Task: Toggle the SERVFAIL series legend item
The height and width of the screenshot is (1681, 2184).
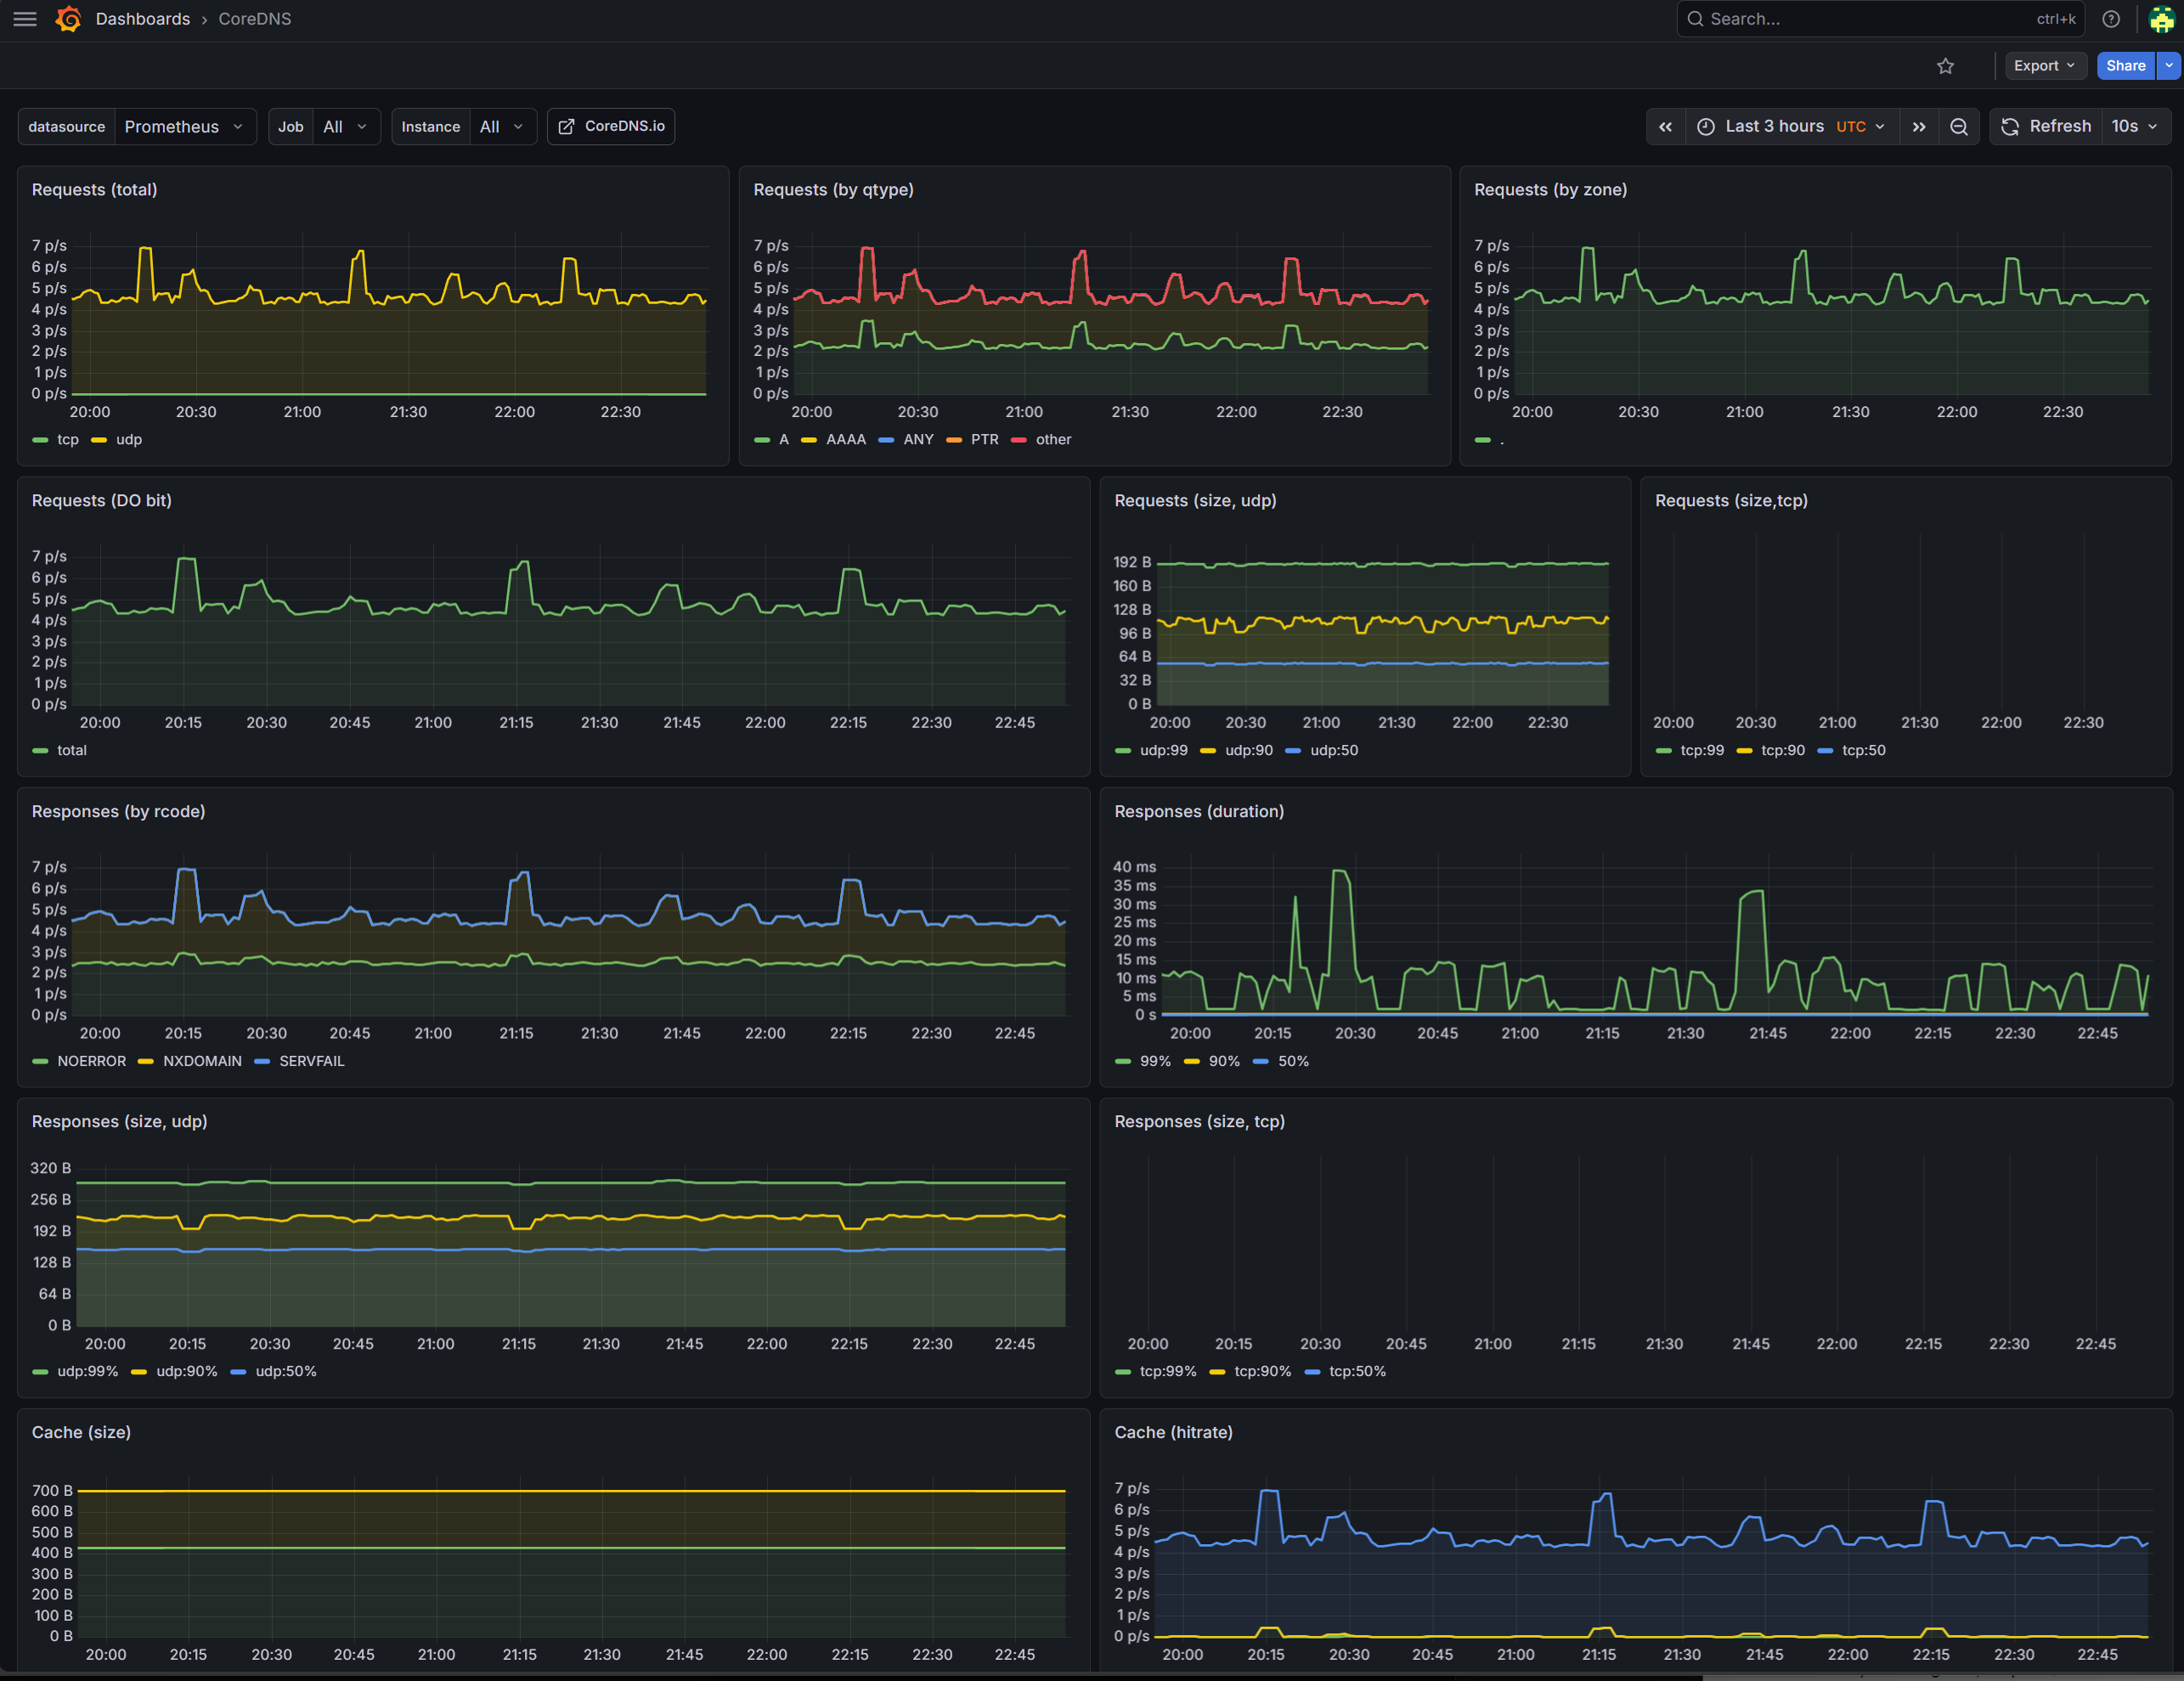Action: pyautogui.click(x=312, y=1062)
